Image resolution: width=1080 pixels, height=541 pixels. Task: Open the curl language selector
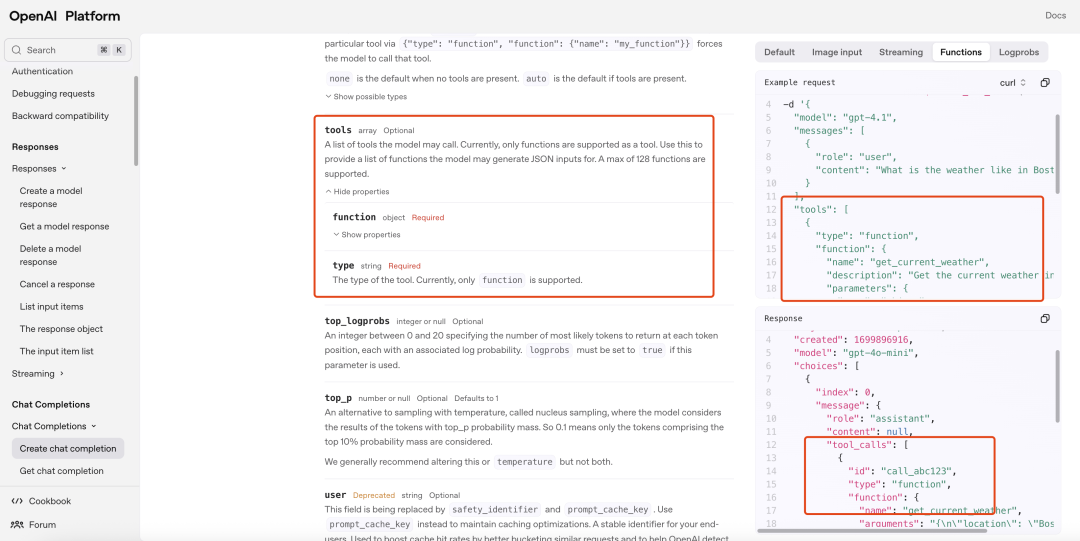click(1013, 83)
